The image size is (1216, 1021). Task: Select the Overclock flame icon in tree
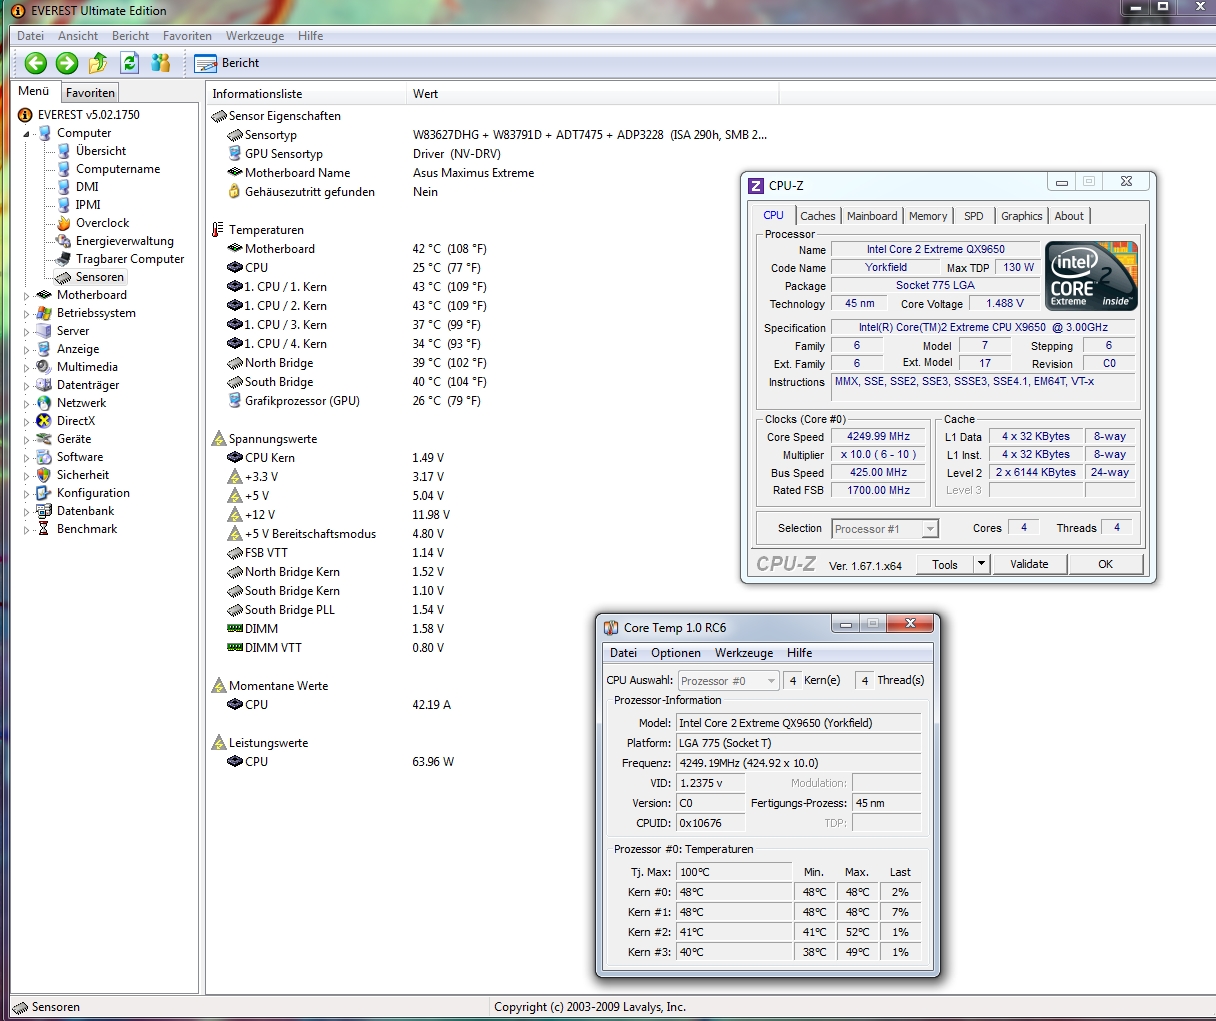64,223
